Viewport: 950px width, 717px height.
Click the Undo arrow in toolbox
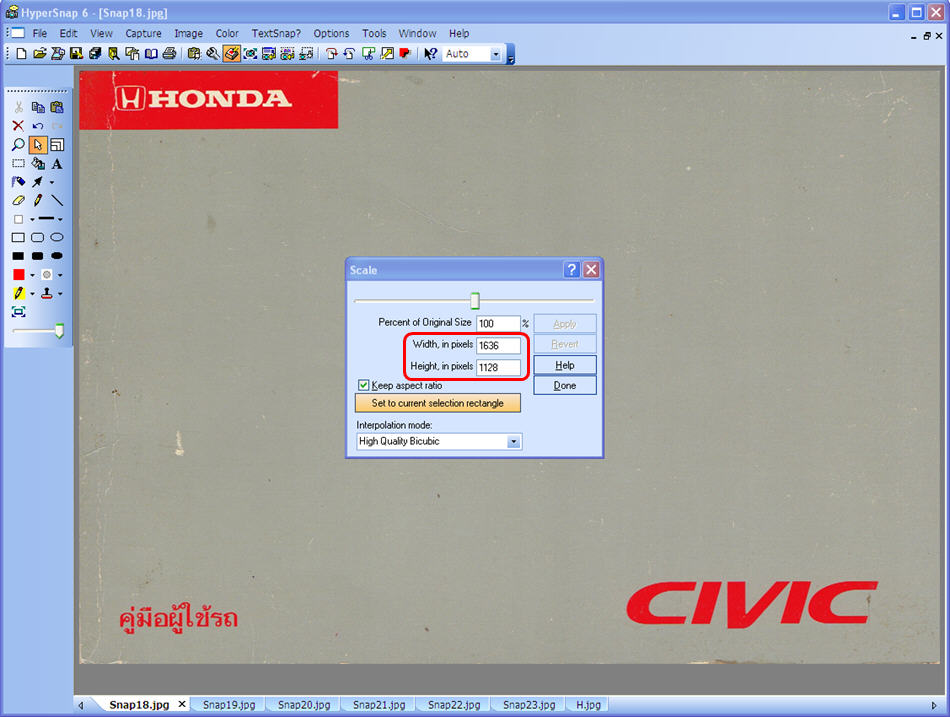[x=38, y=126]
